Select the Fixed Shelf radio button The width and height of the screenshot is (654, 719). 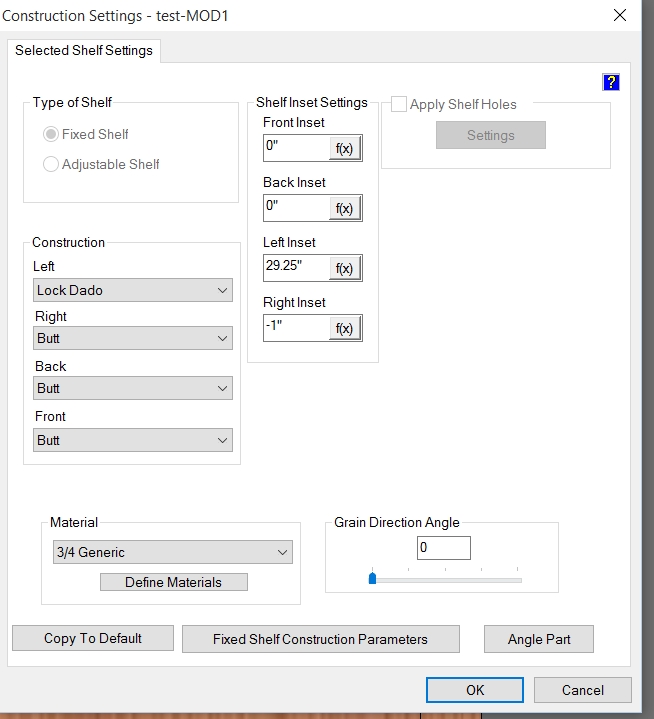click(x=51, y=134)
